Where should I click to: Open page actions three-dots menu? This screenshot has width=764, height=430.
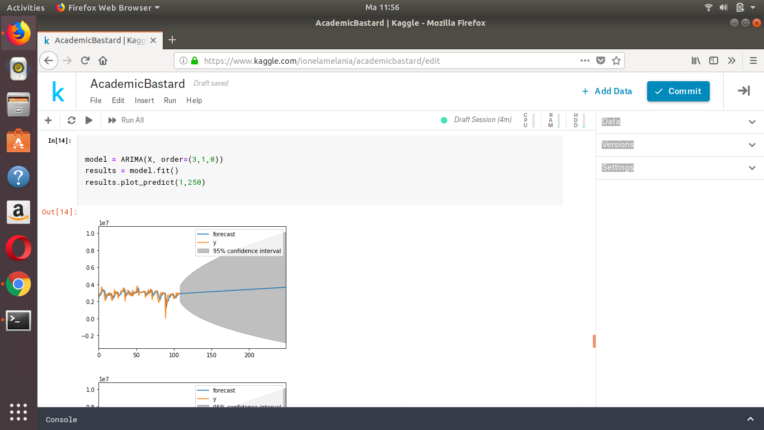pyautogui.click(x=585, y=60)
